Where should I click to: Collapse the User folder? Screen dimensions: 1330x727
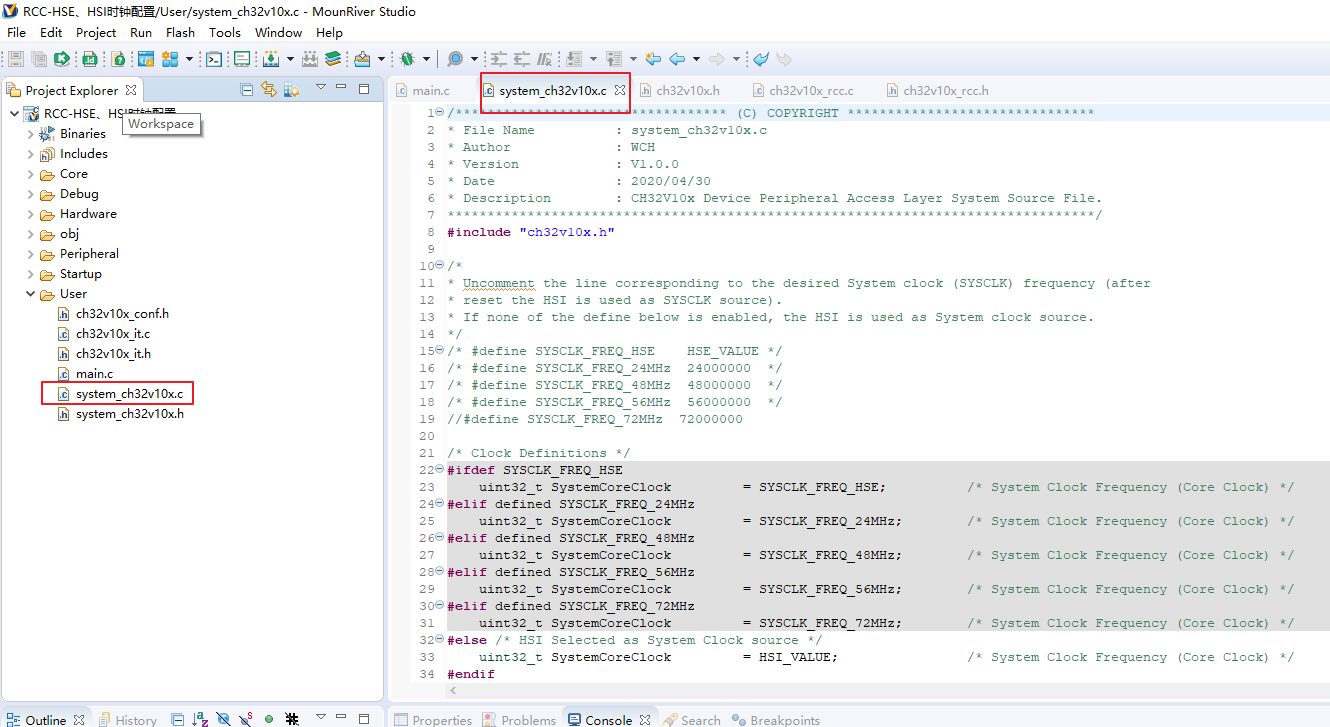point(30,293)
